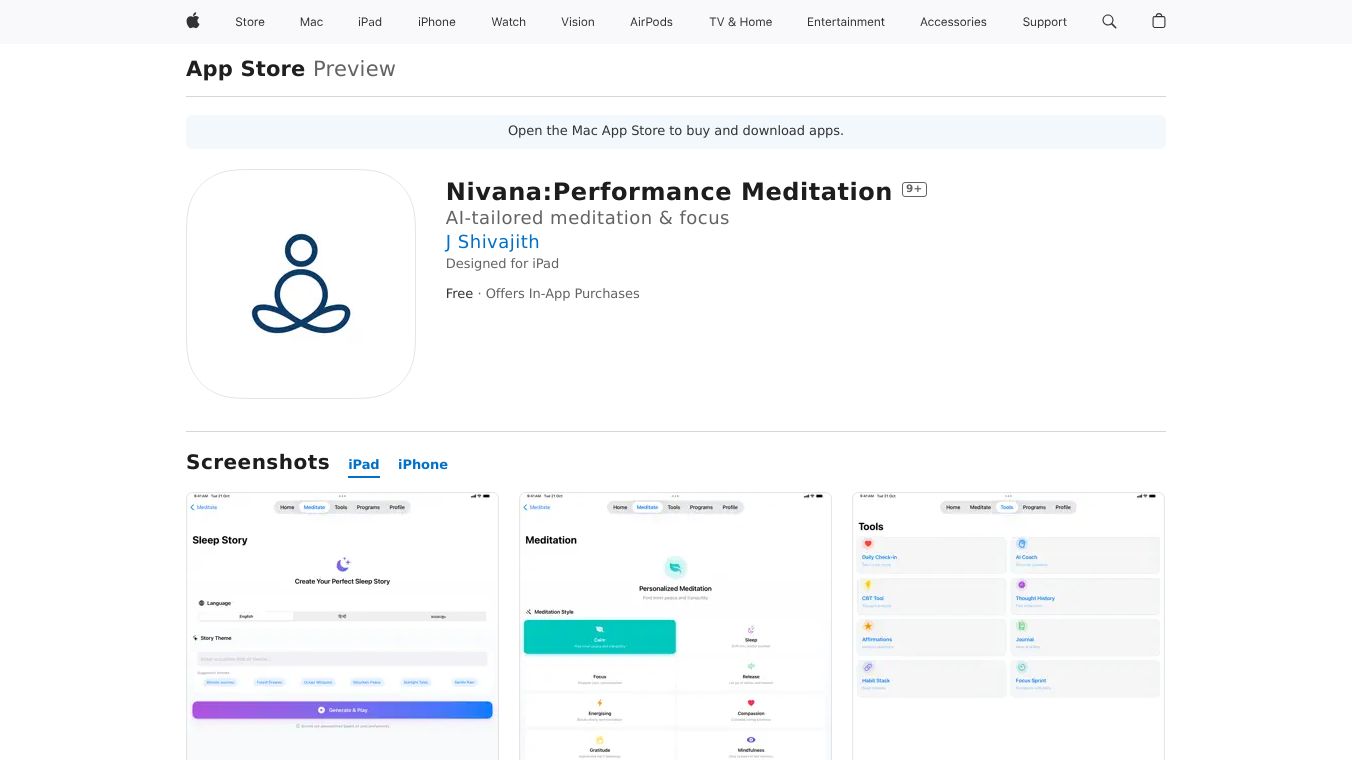Open the search icon in the top bar
The image size is (1352, 760).
1109,21
